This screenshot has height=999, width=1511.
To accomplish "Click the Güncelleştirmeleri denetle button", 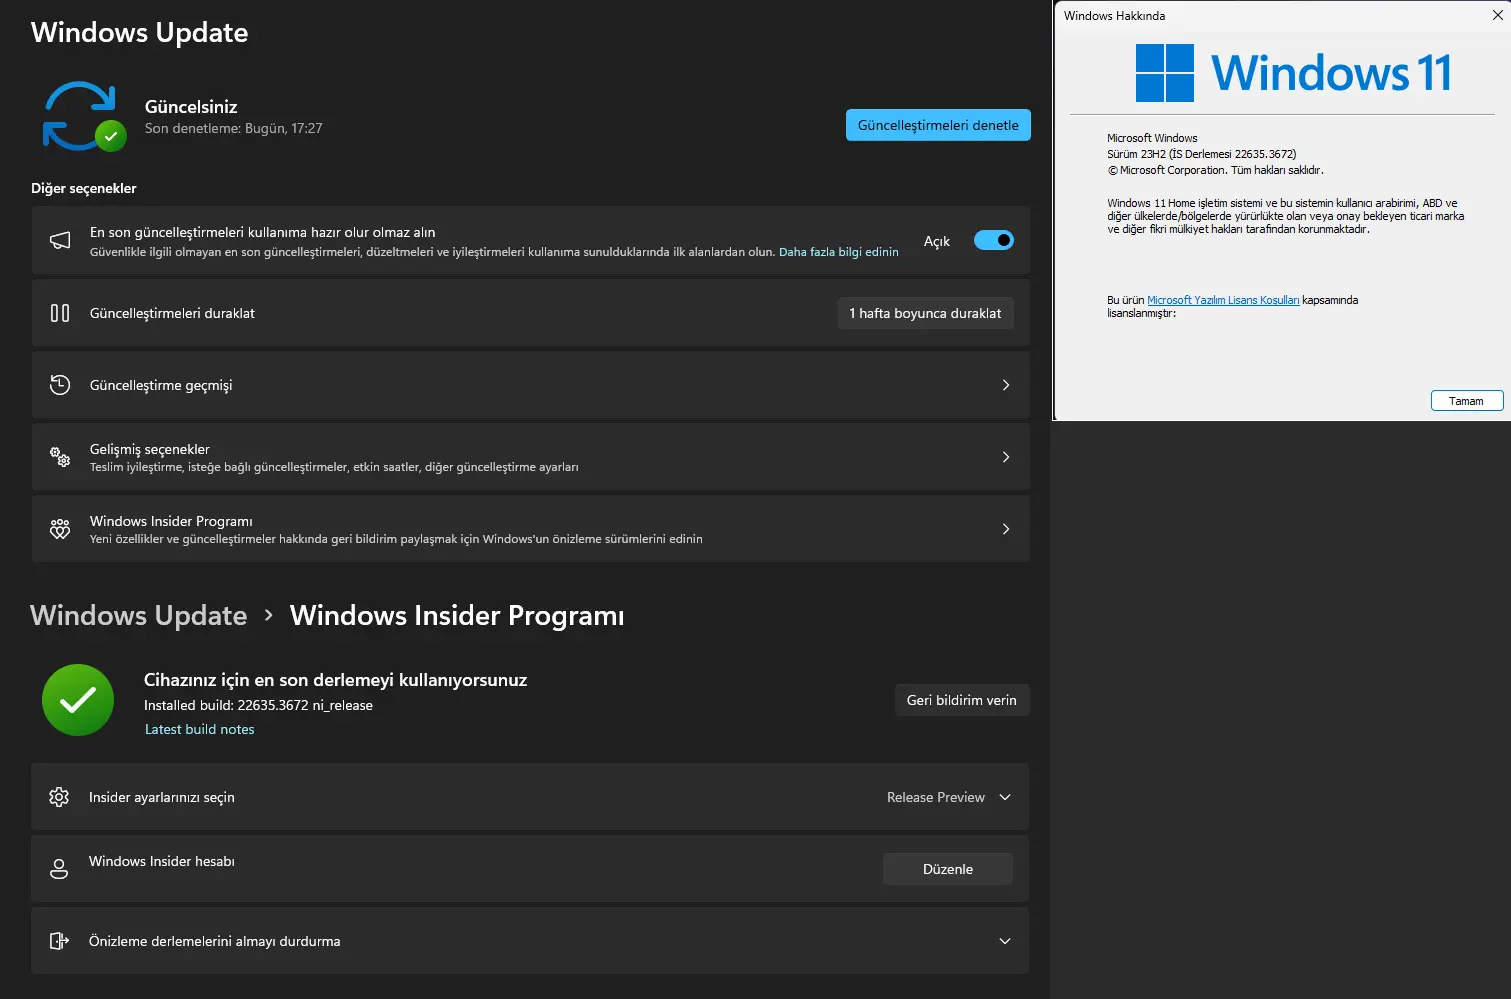I will click(x=938, y=125).
